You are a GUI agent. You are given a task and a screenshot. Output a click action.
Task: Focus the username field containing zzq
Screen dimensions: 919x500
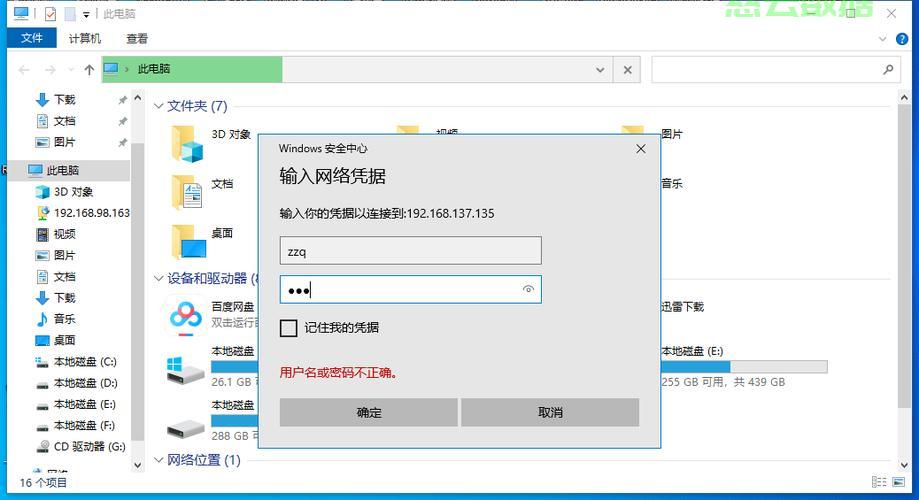(410, 251)
